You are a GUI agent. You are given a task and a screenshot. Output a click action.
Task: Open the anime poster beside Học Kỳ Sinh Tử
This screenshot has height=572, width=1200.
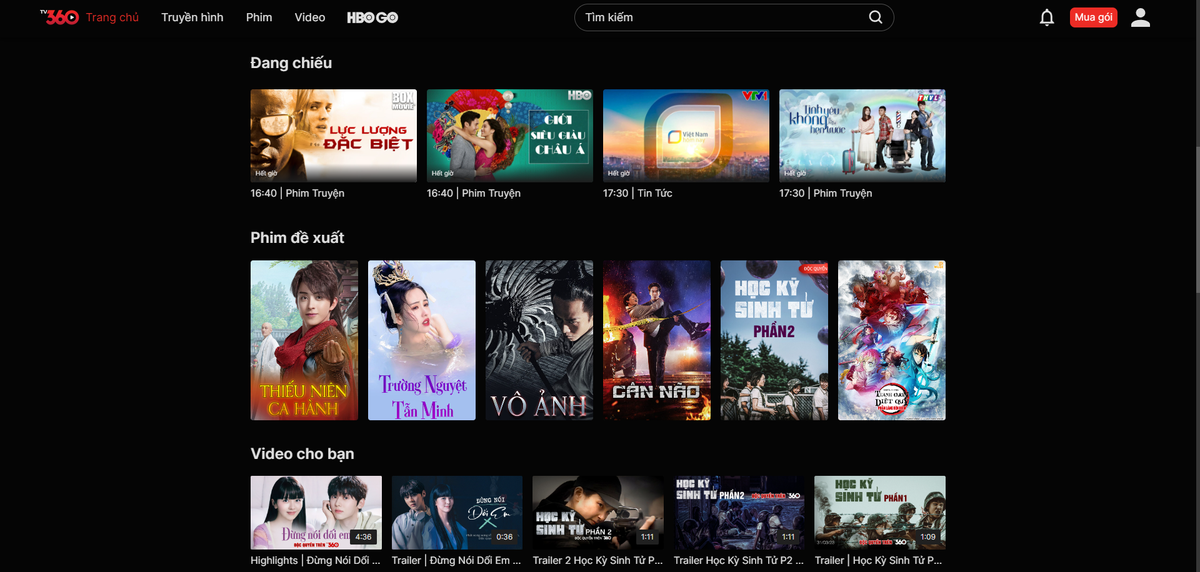tap(892, 340)
